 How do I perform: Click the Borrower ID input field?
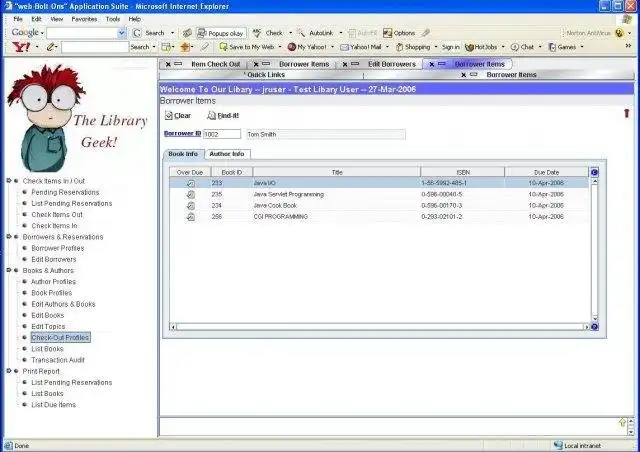point(222,134)
